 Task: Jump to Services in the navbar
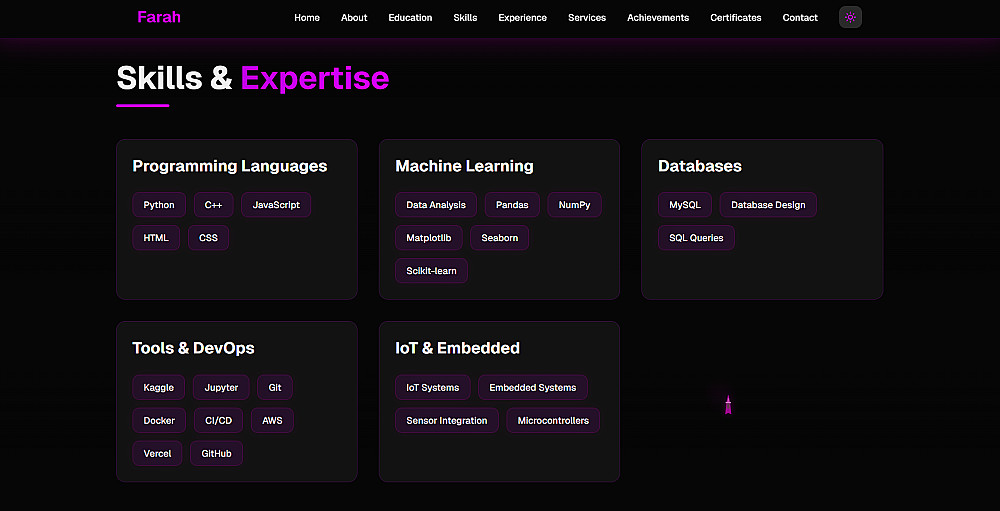(587, 18)
